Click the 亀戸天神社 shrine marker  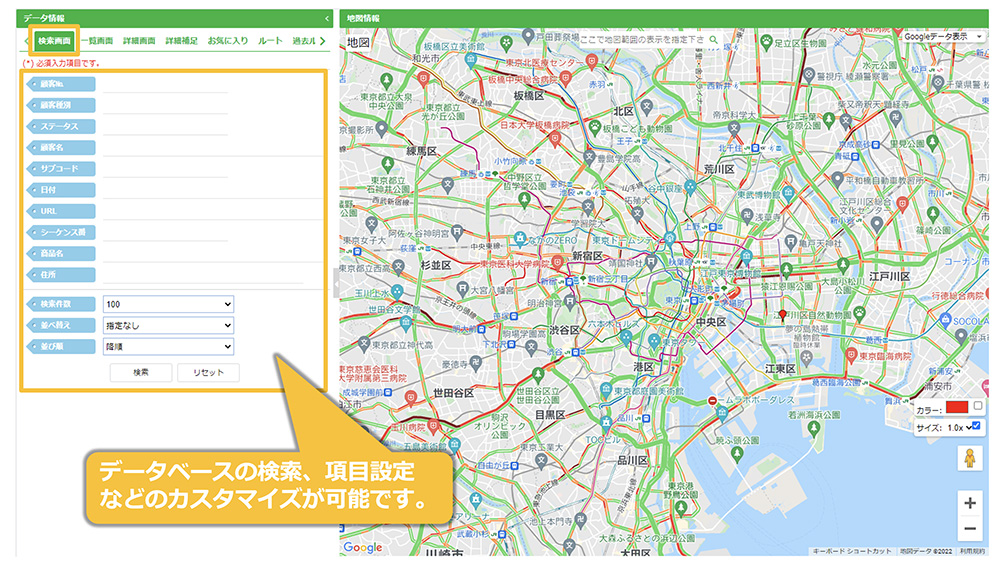click(790, 242)
